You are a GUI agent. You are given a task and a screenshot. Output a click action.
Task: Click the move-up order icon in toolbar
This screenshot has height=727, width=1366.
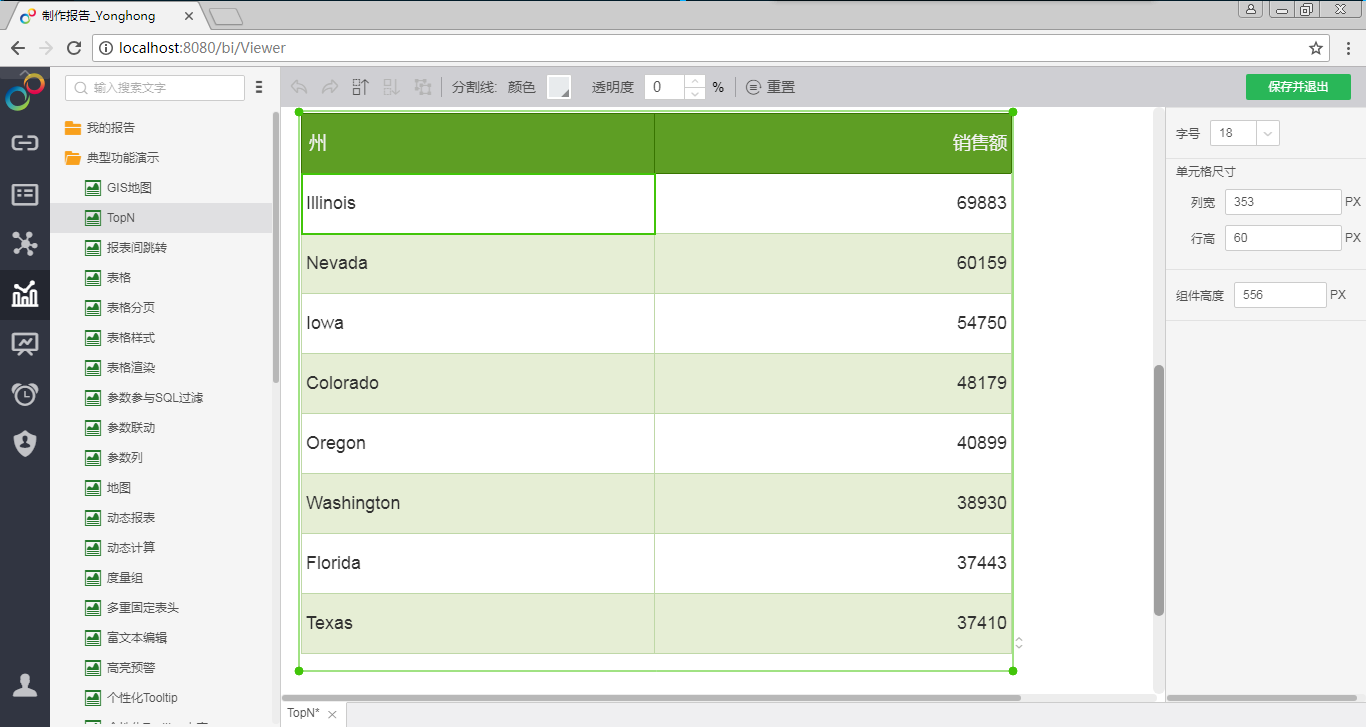(361, 88)
